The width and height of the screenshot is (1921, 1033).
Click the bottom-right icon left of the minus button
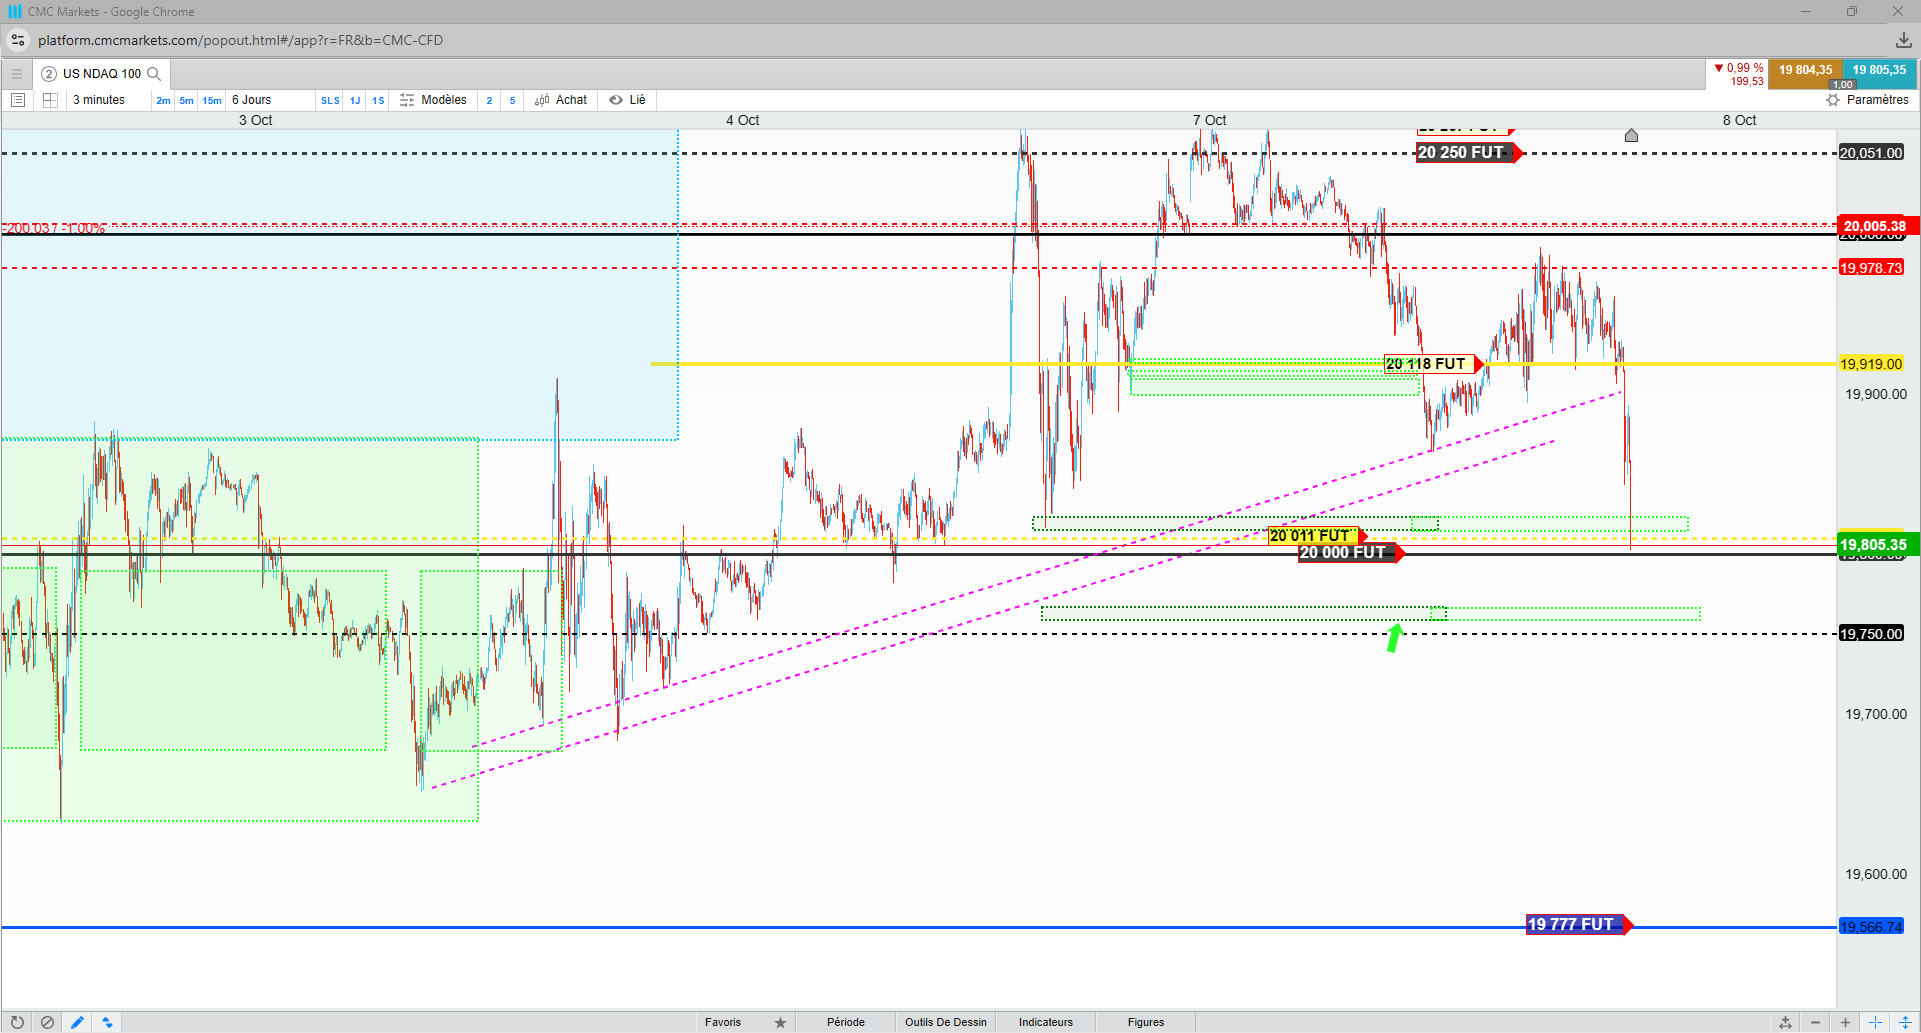1785,1022
